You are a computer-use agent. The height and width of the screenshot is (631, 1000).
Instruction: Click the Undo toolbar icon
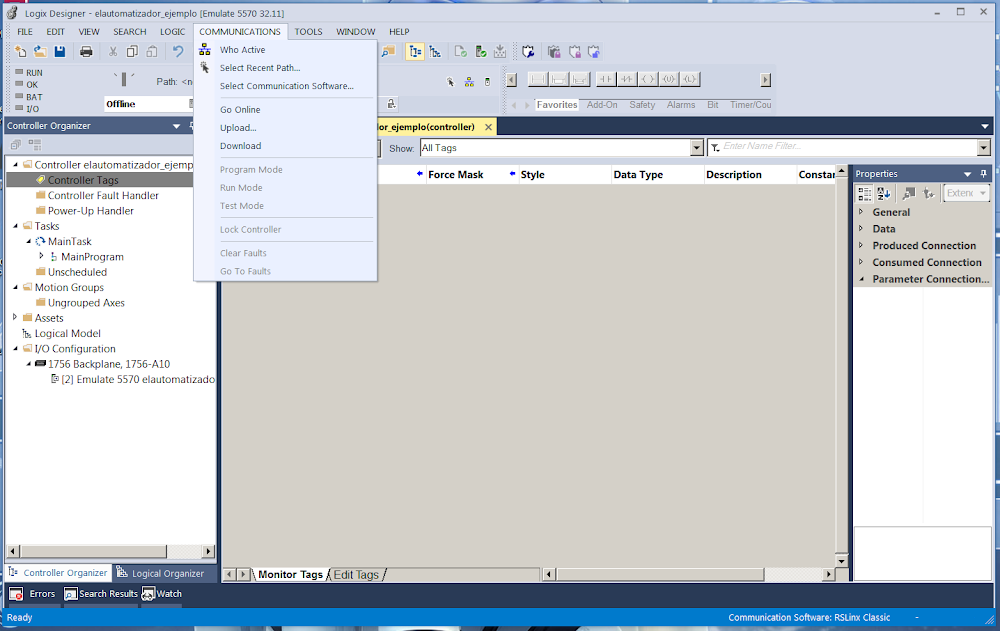coord(176,51)
